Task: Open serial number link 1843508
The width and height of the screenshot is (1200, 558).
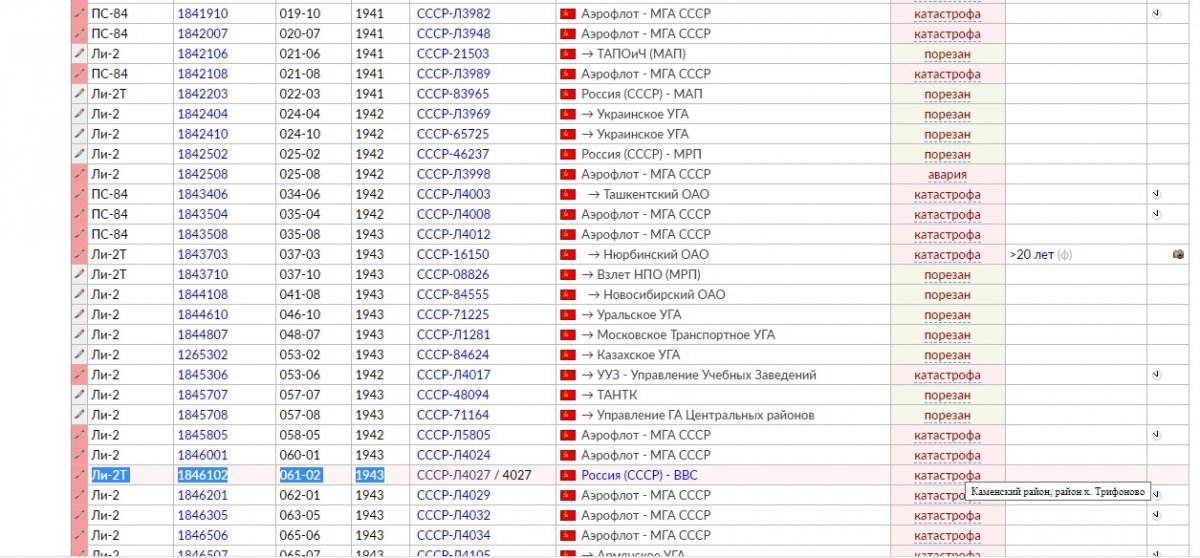Action: [x=202, y=234]
